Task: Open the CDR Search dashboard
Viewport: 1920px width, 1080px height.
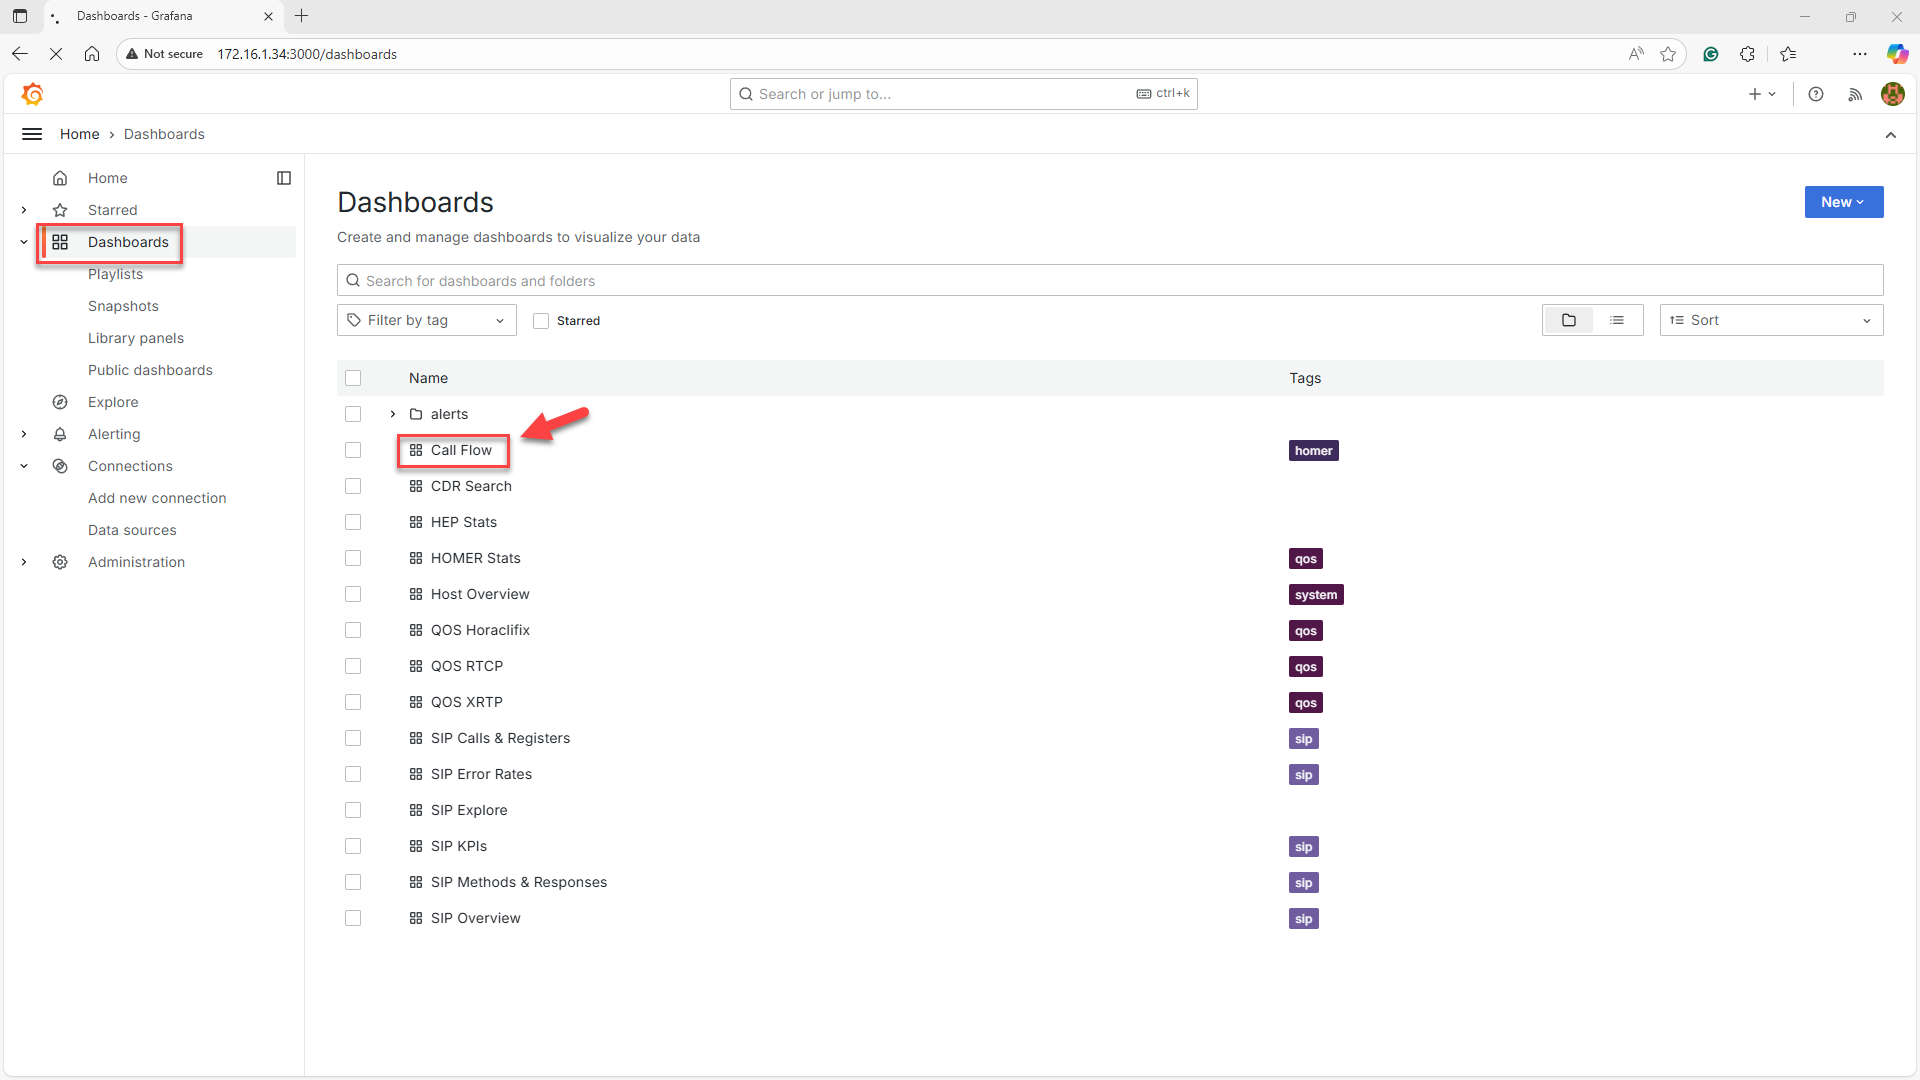Action: click(471, 486)
